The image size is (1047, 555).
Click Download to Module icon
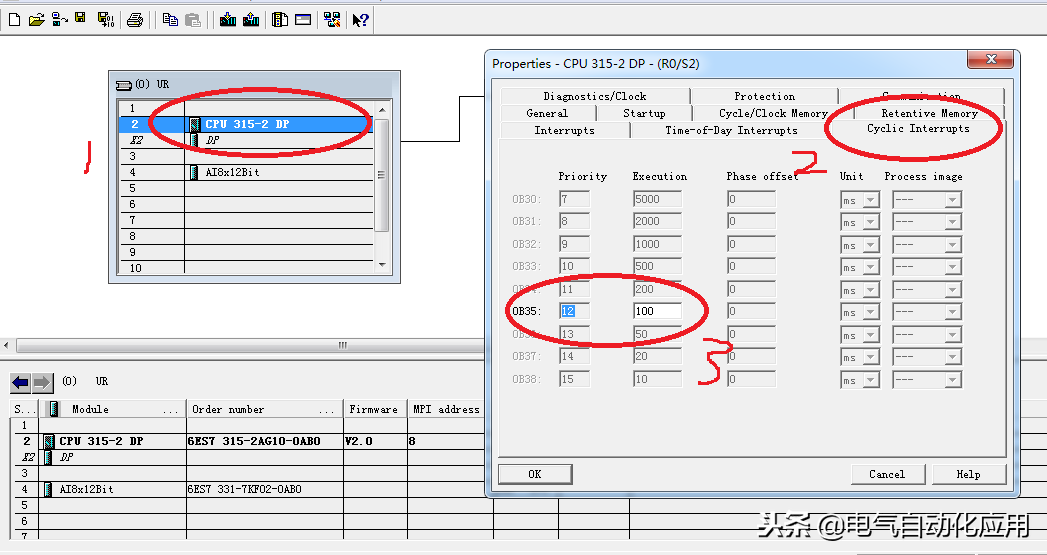(228, 20)
